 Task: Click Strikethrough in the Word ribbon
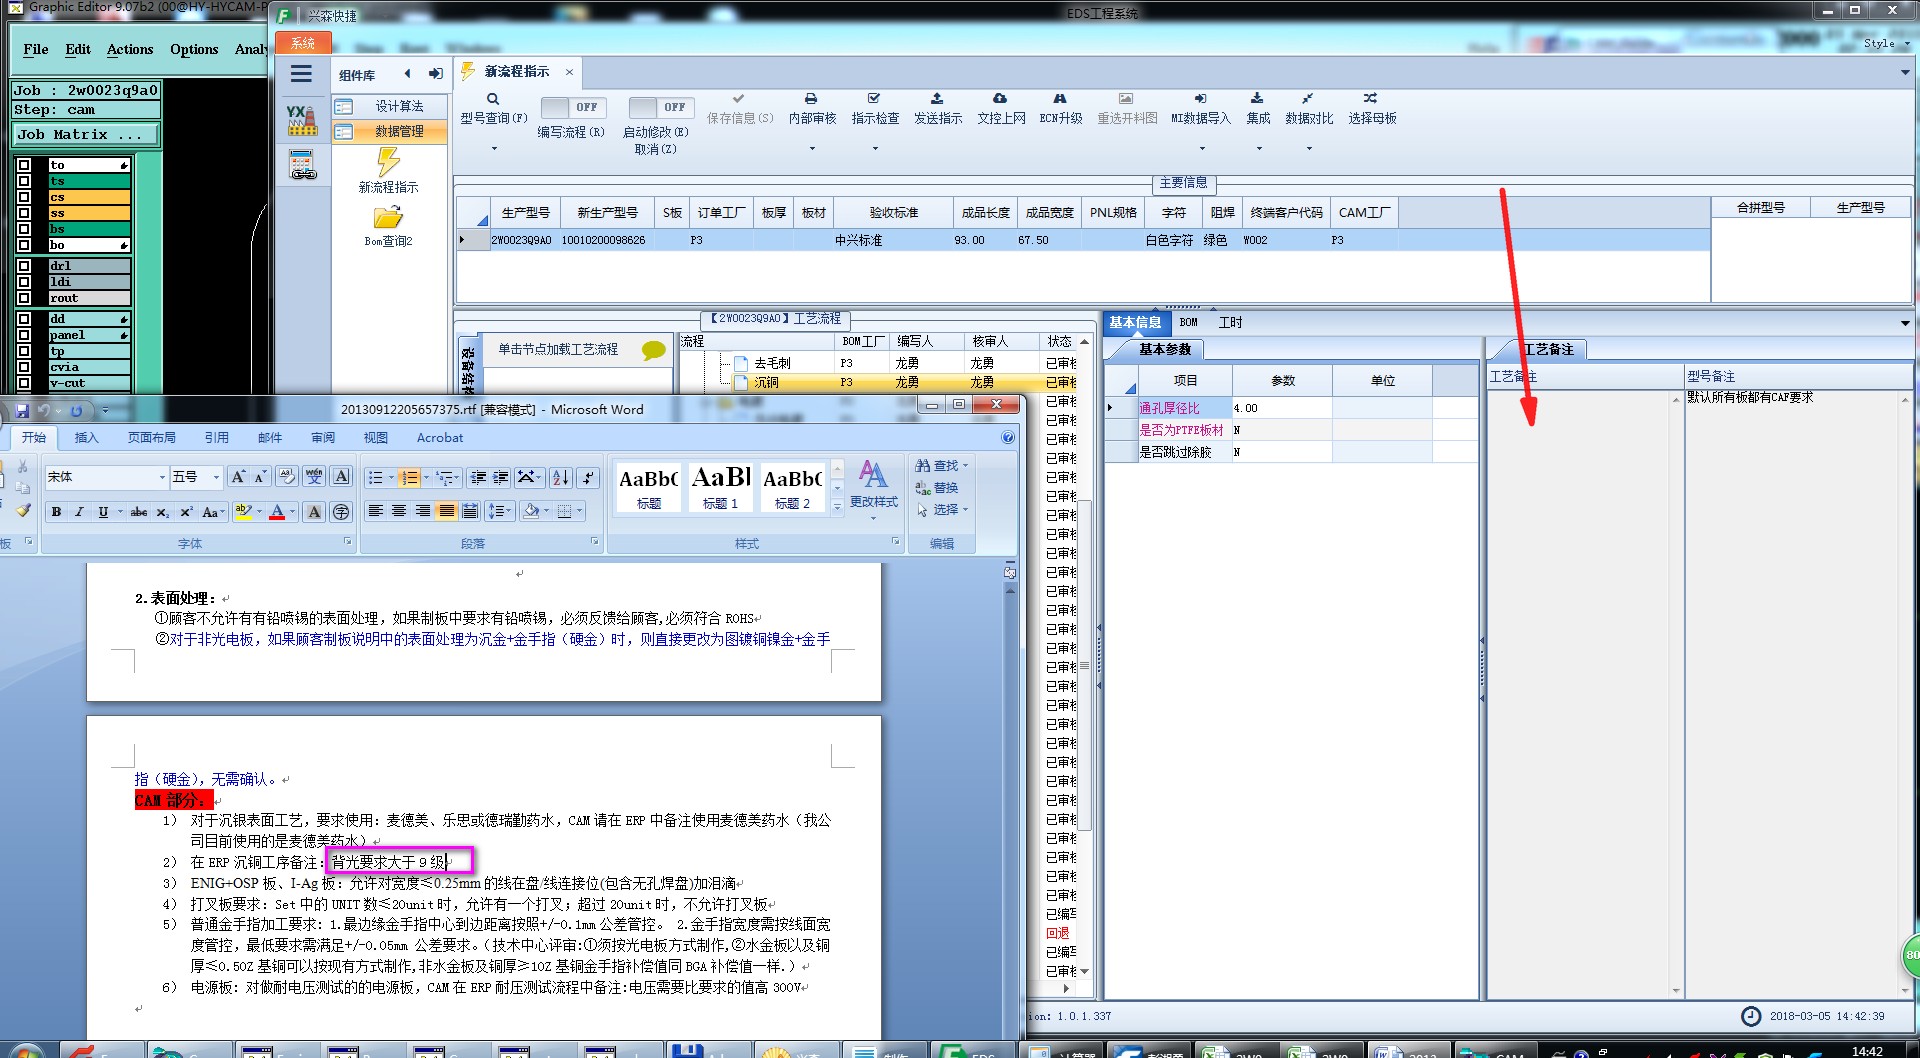point(139,512)
